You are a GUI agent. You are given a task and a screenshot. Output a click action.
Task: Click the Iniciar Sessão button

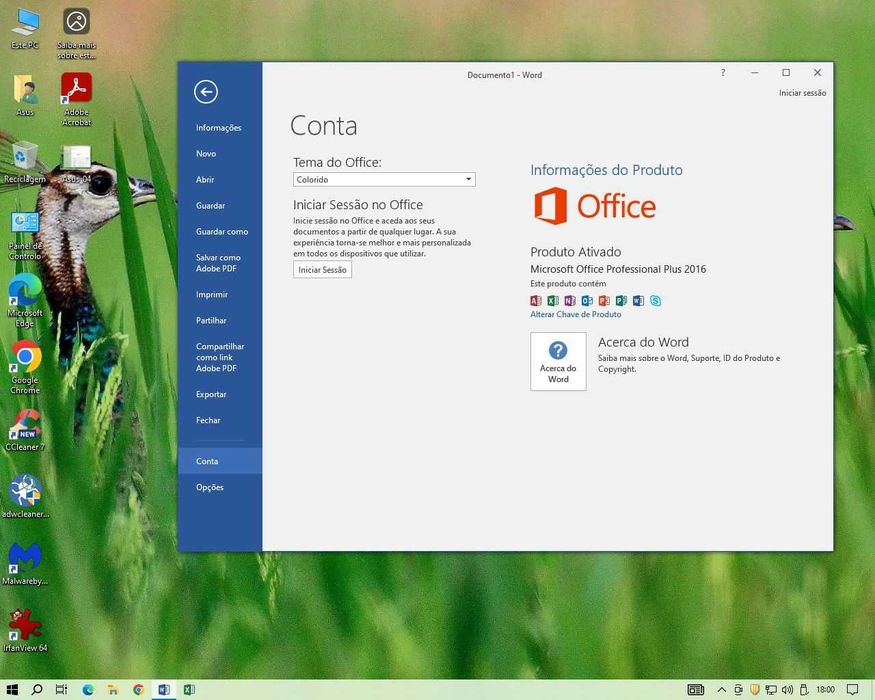pos(322,270)
